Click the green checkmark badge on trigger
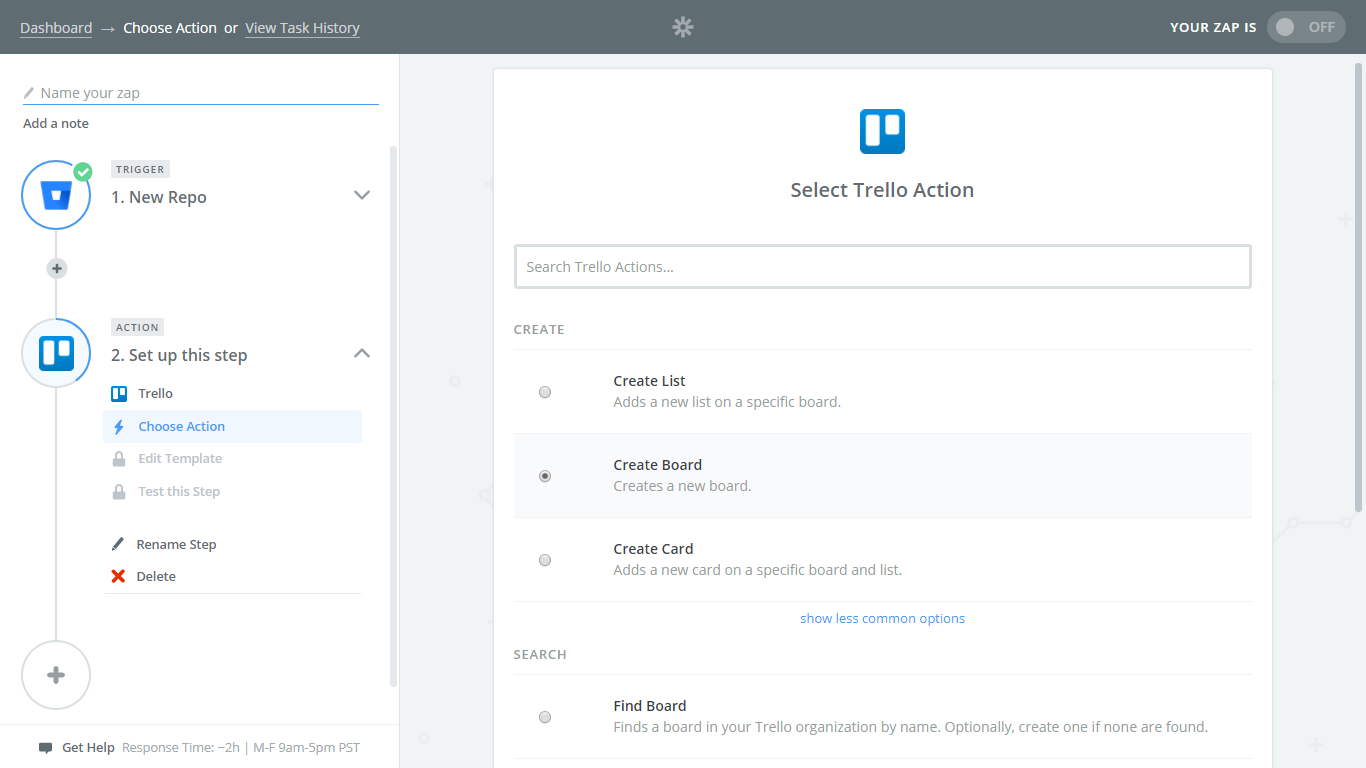Viewport: 1366px width, 768px height. tap(83, 171)
